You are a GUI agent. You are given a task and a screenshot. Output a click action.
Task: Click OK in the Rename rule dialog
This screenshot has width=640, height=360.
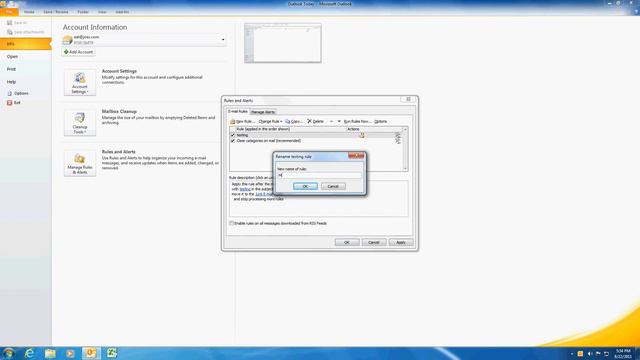coord(305,186)
